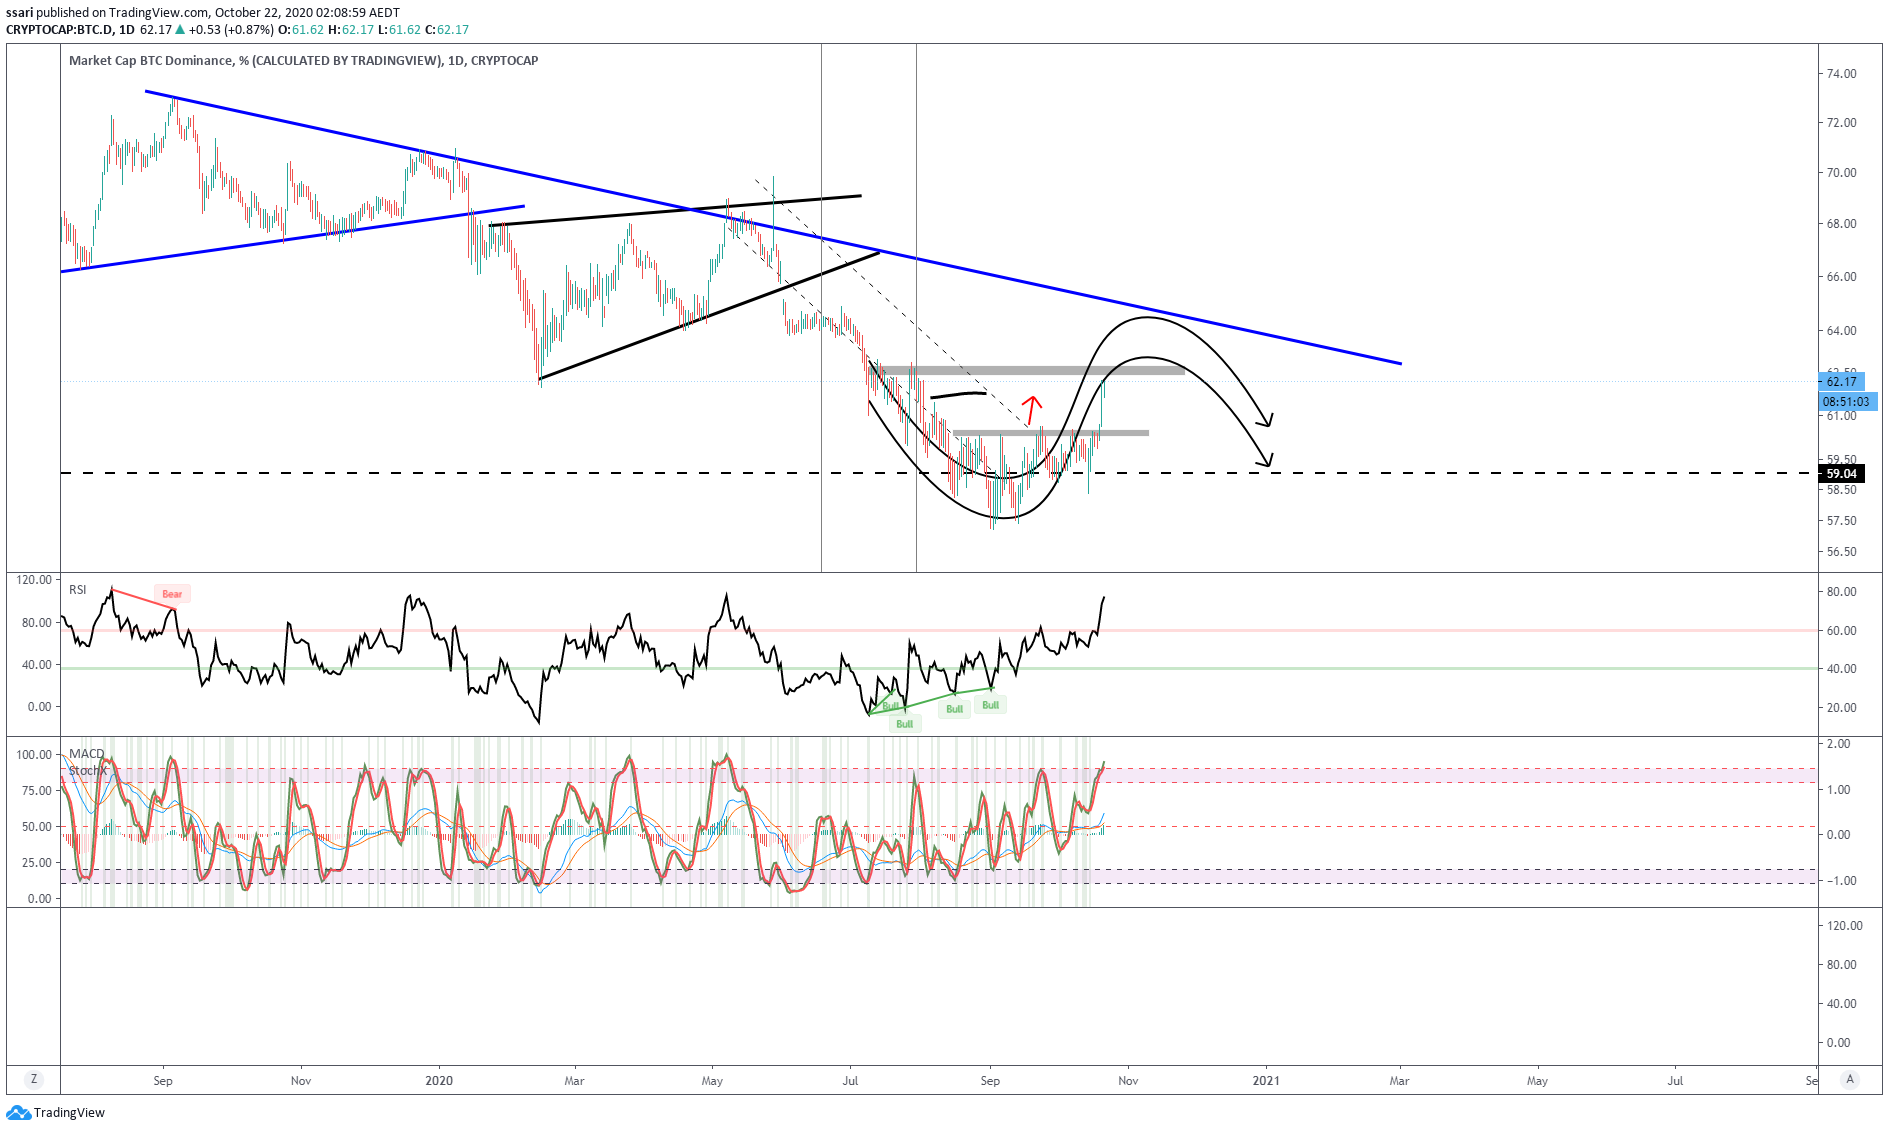Click the blue 62.17 current price label
This screenshot has width=1889, height=1131.
tap(1840, 381)
